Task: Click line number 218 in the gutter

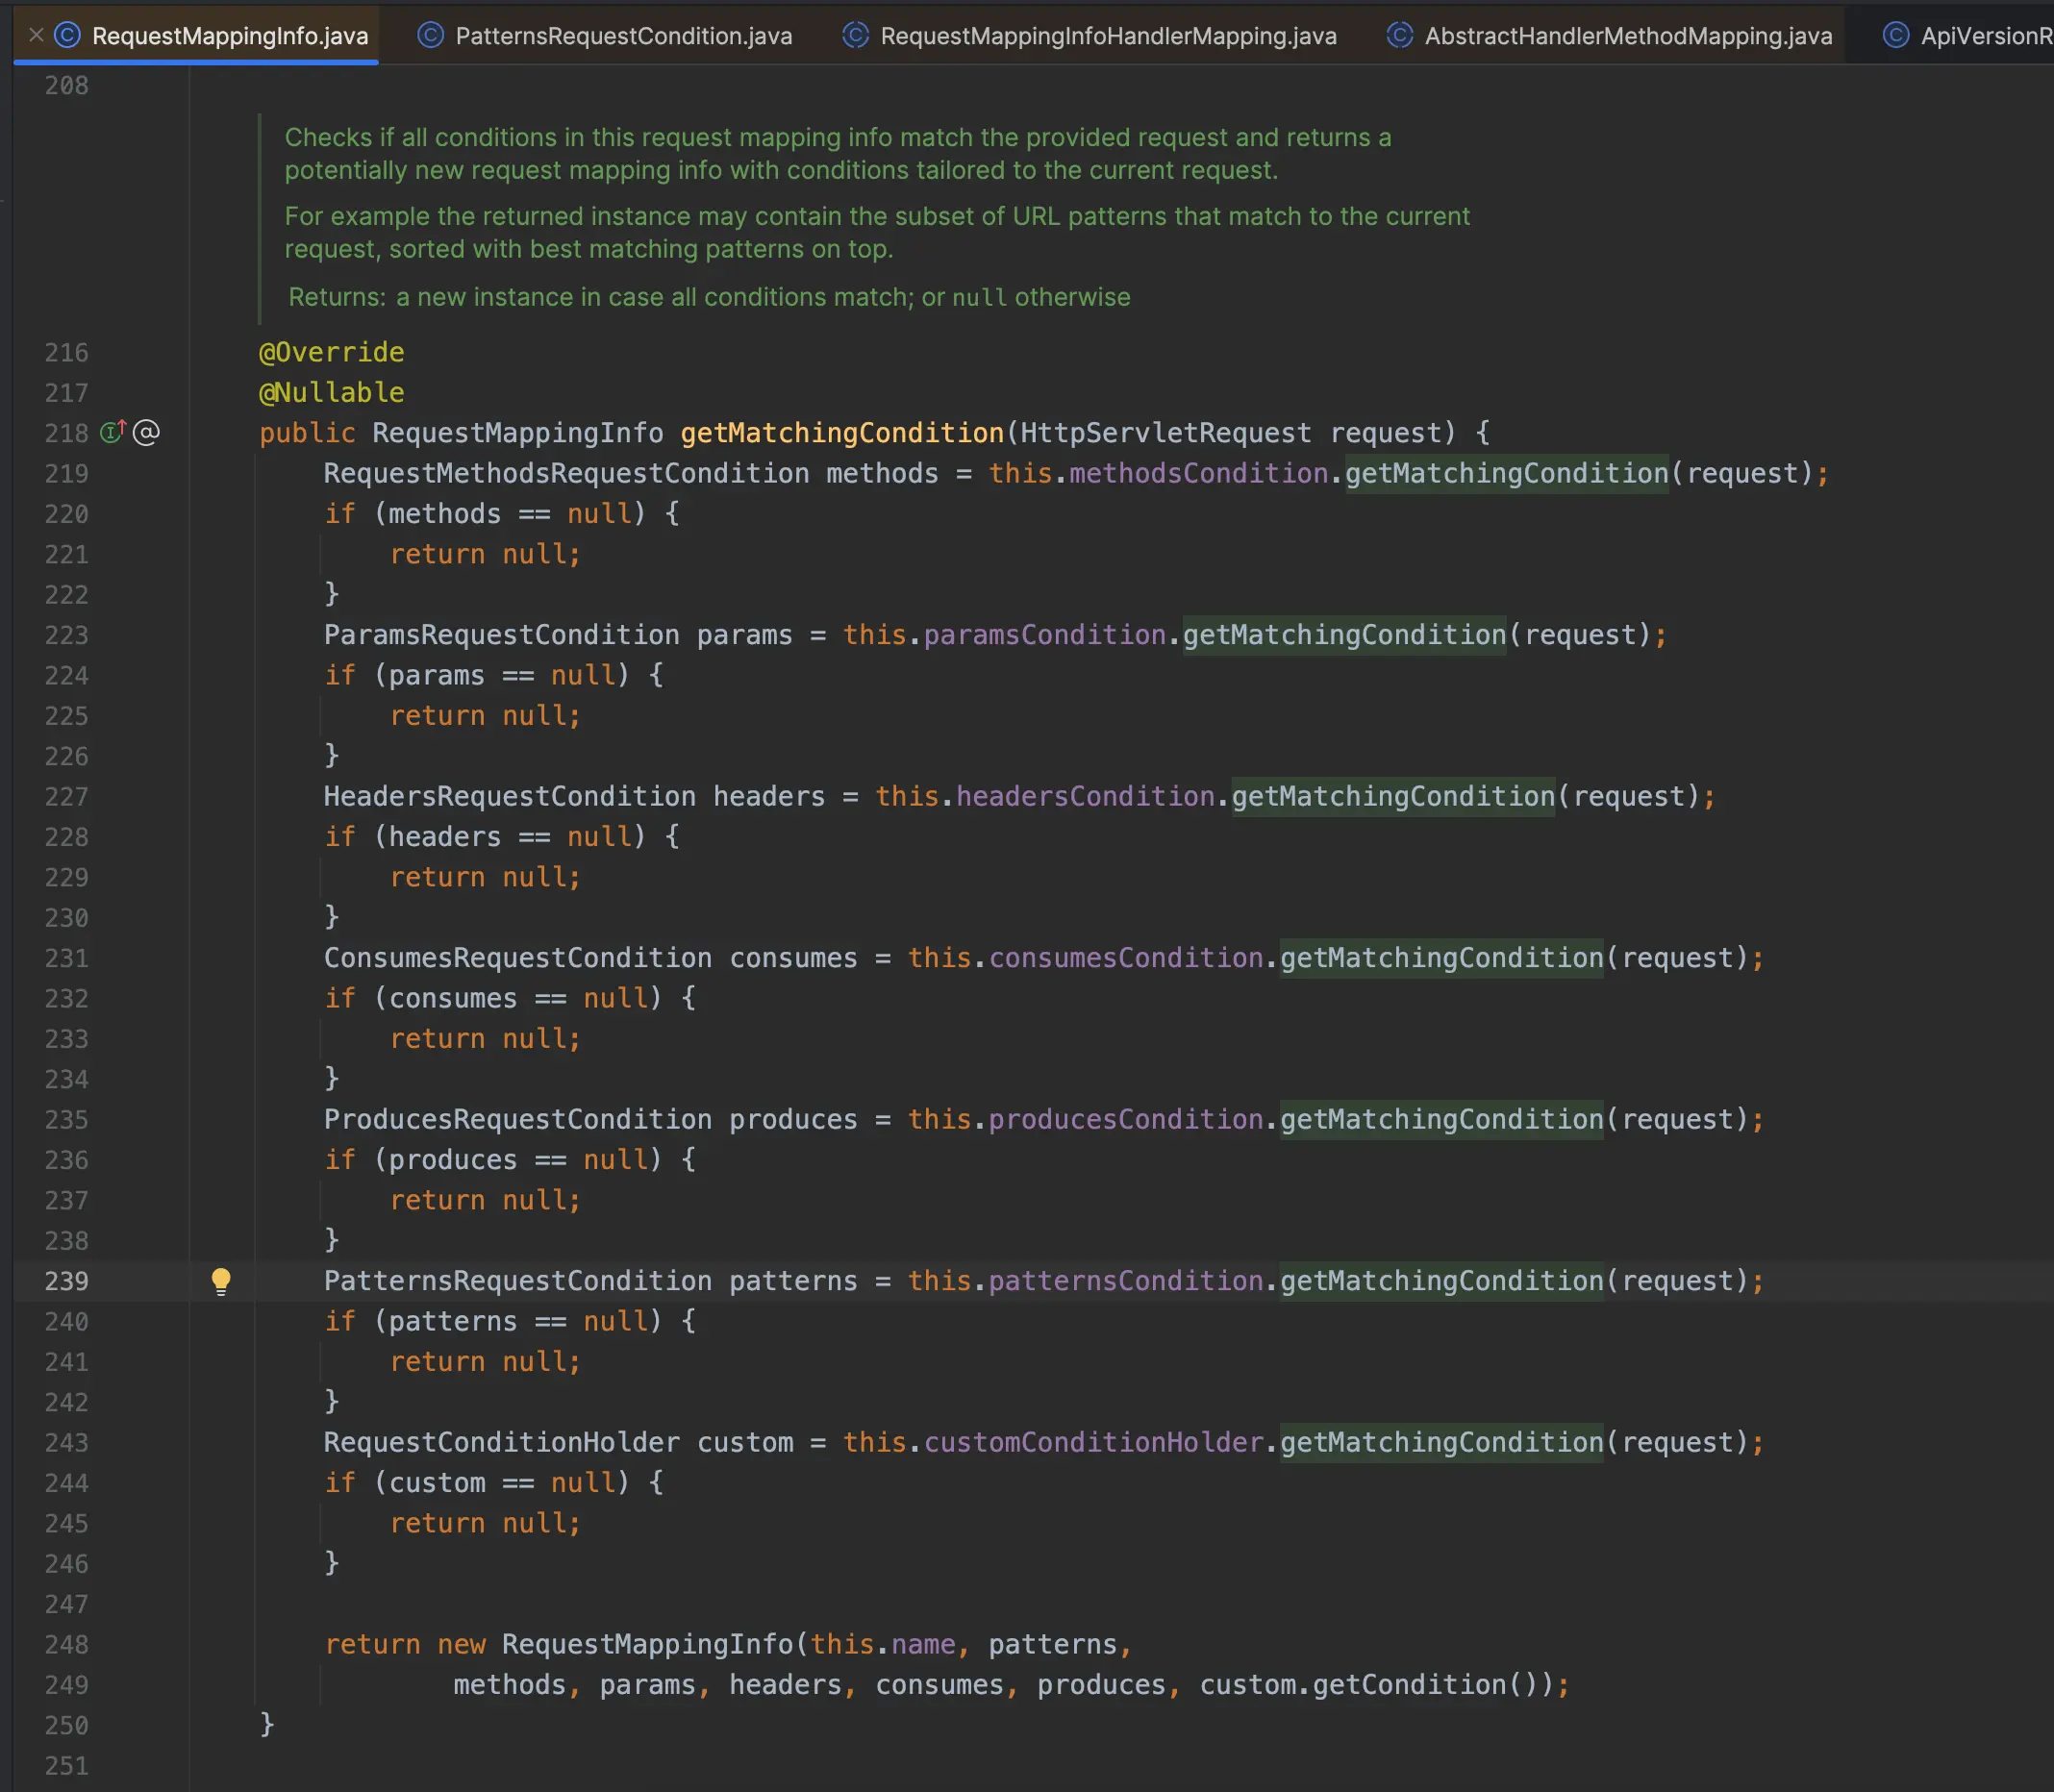Action: (67, 433)
